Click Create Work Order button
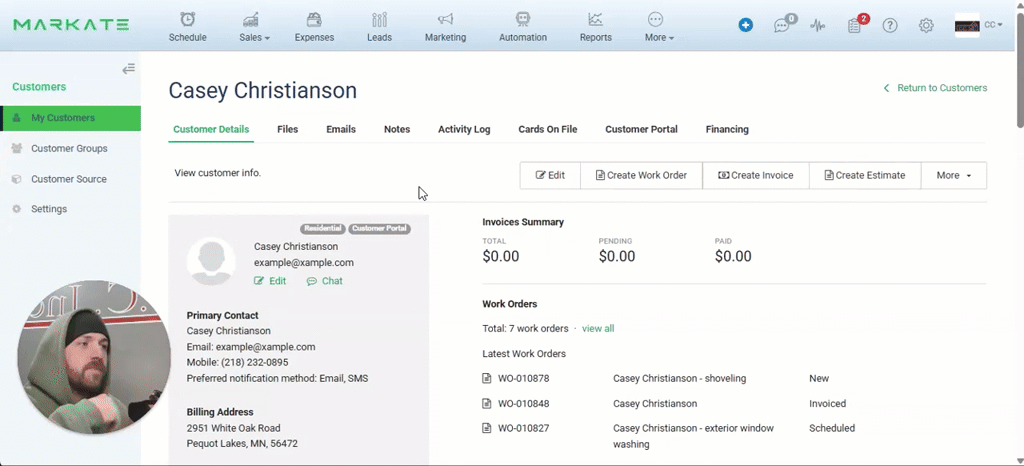Image resolution: width=1024 pixels, height=466 pixels. [x=641, y=176]
